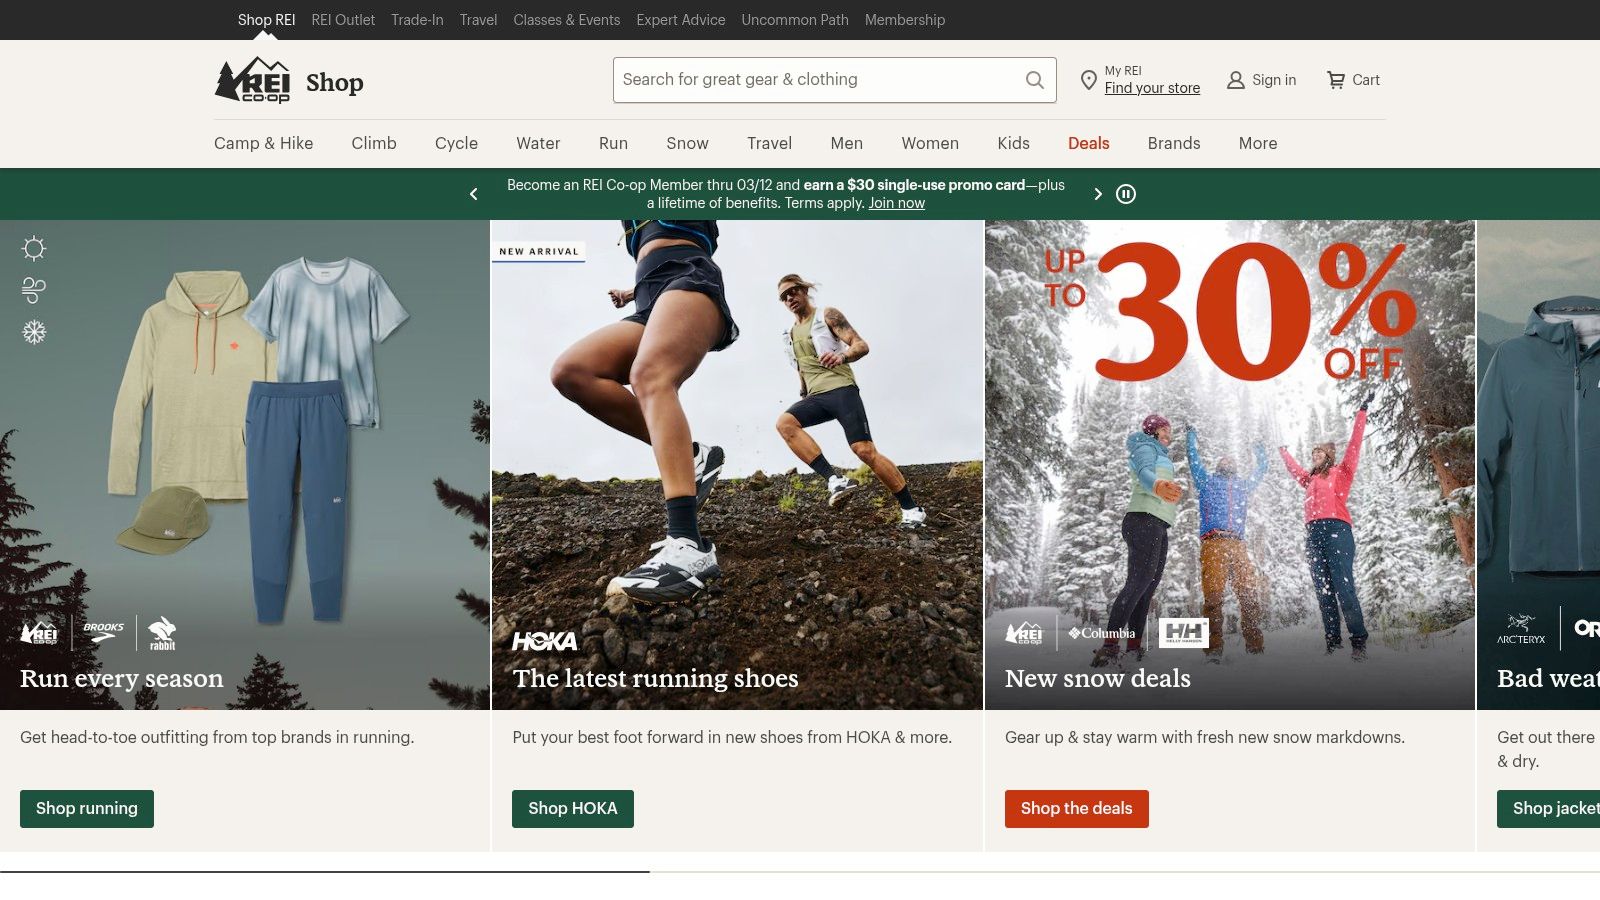Click the 'Shop' title beside the logo
Viewport: 1600px width, 900px height.
click(335, 82)
